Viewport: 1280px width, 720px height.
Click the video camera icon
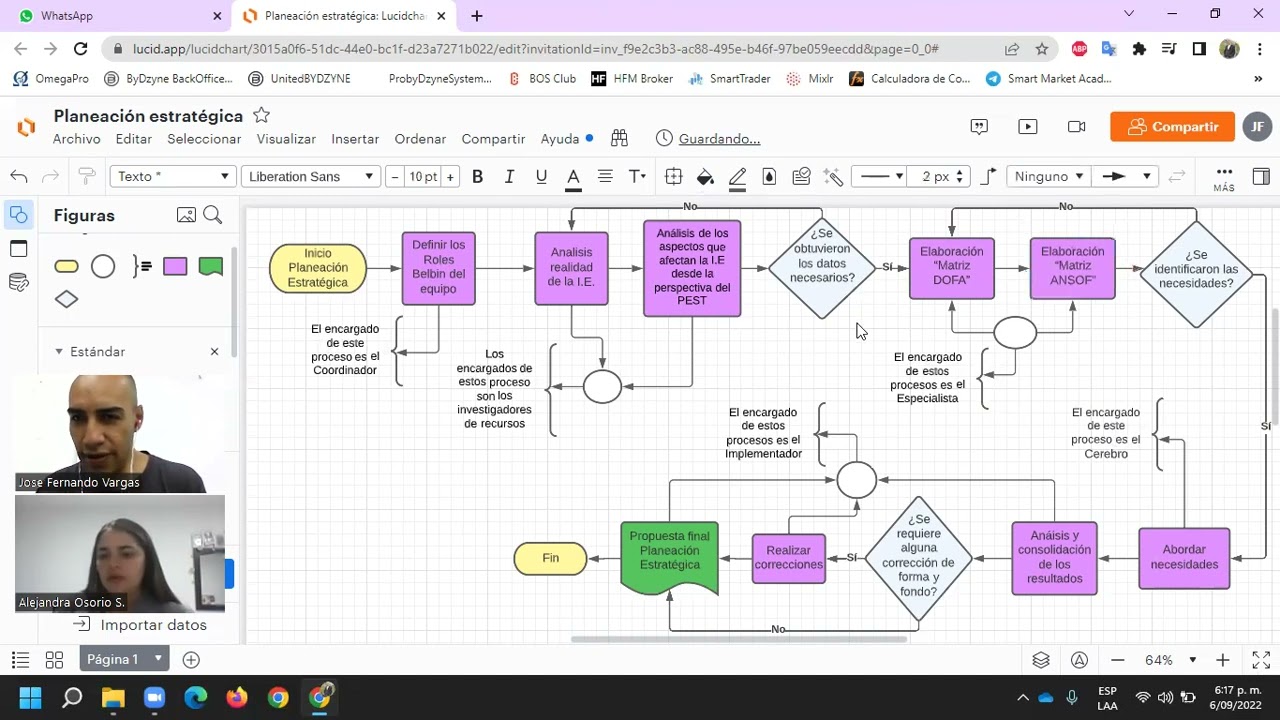pos(1077,127)
